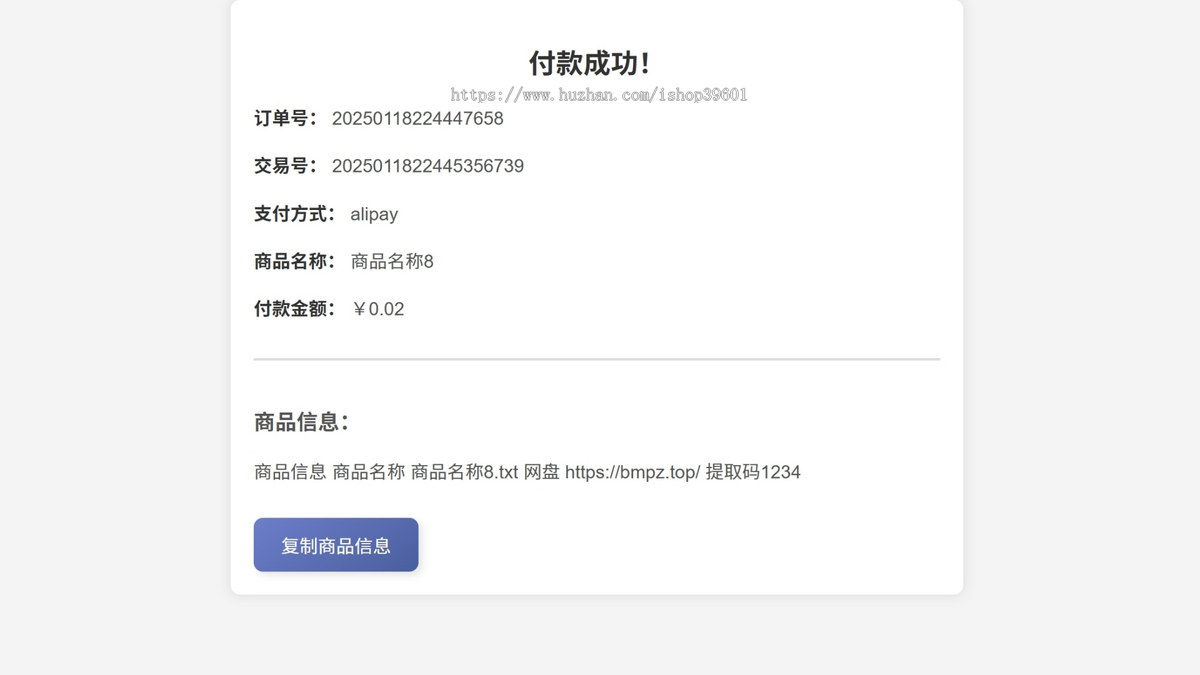Click the order number 20250118224447658
The width and height of the screenshot is (1200, 675).
(418, 119)
